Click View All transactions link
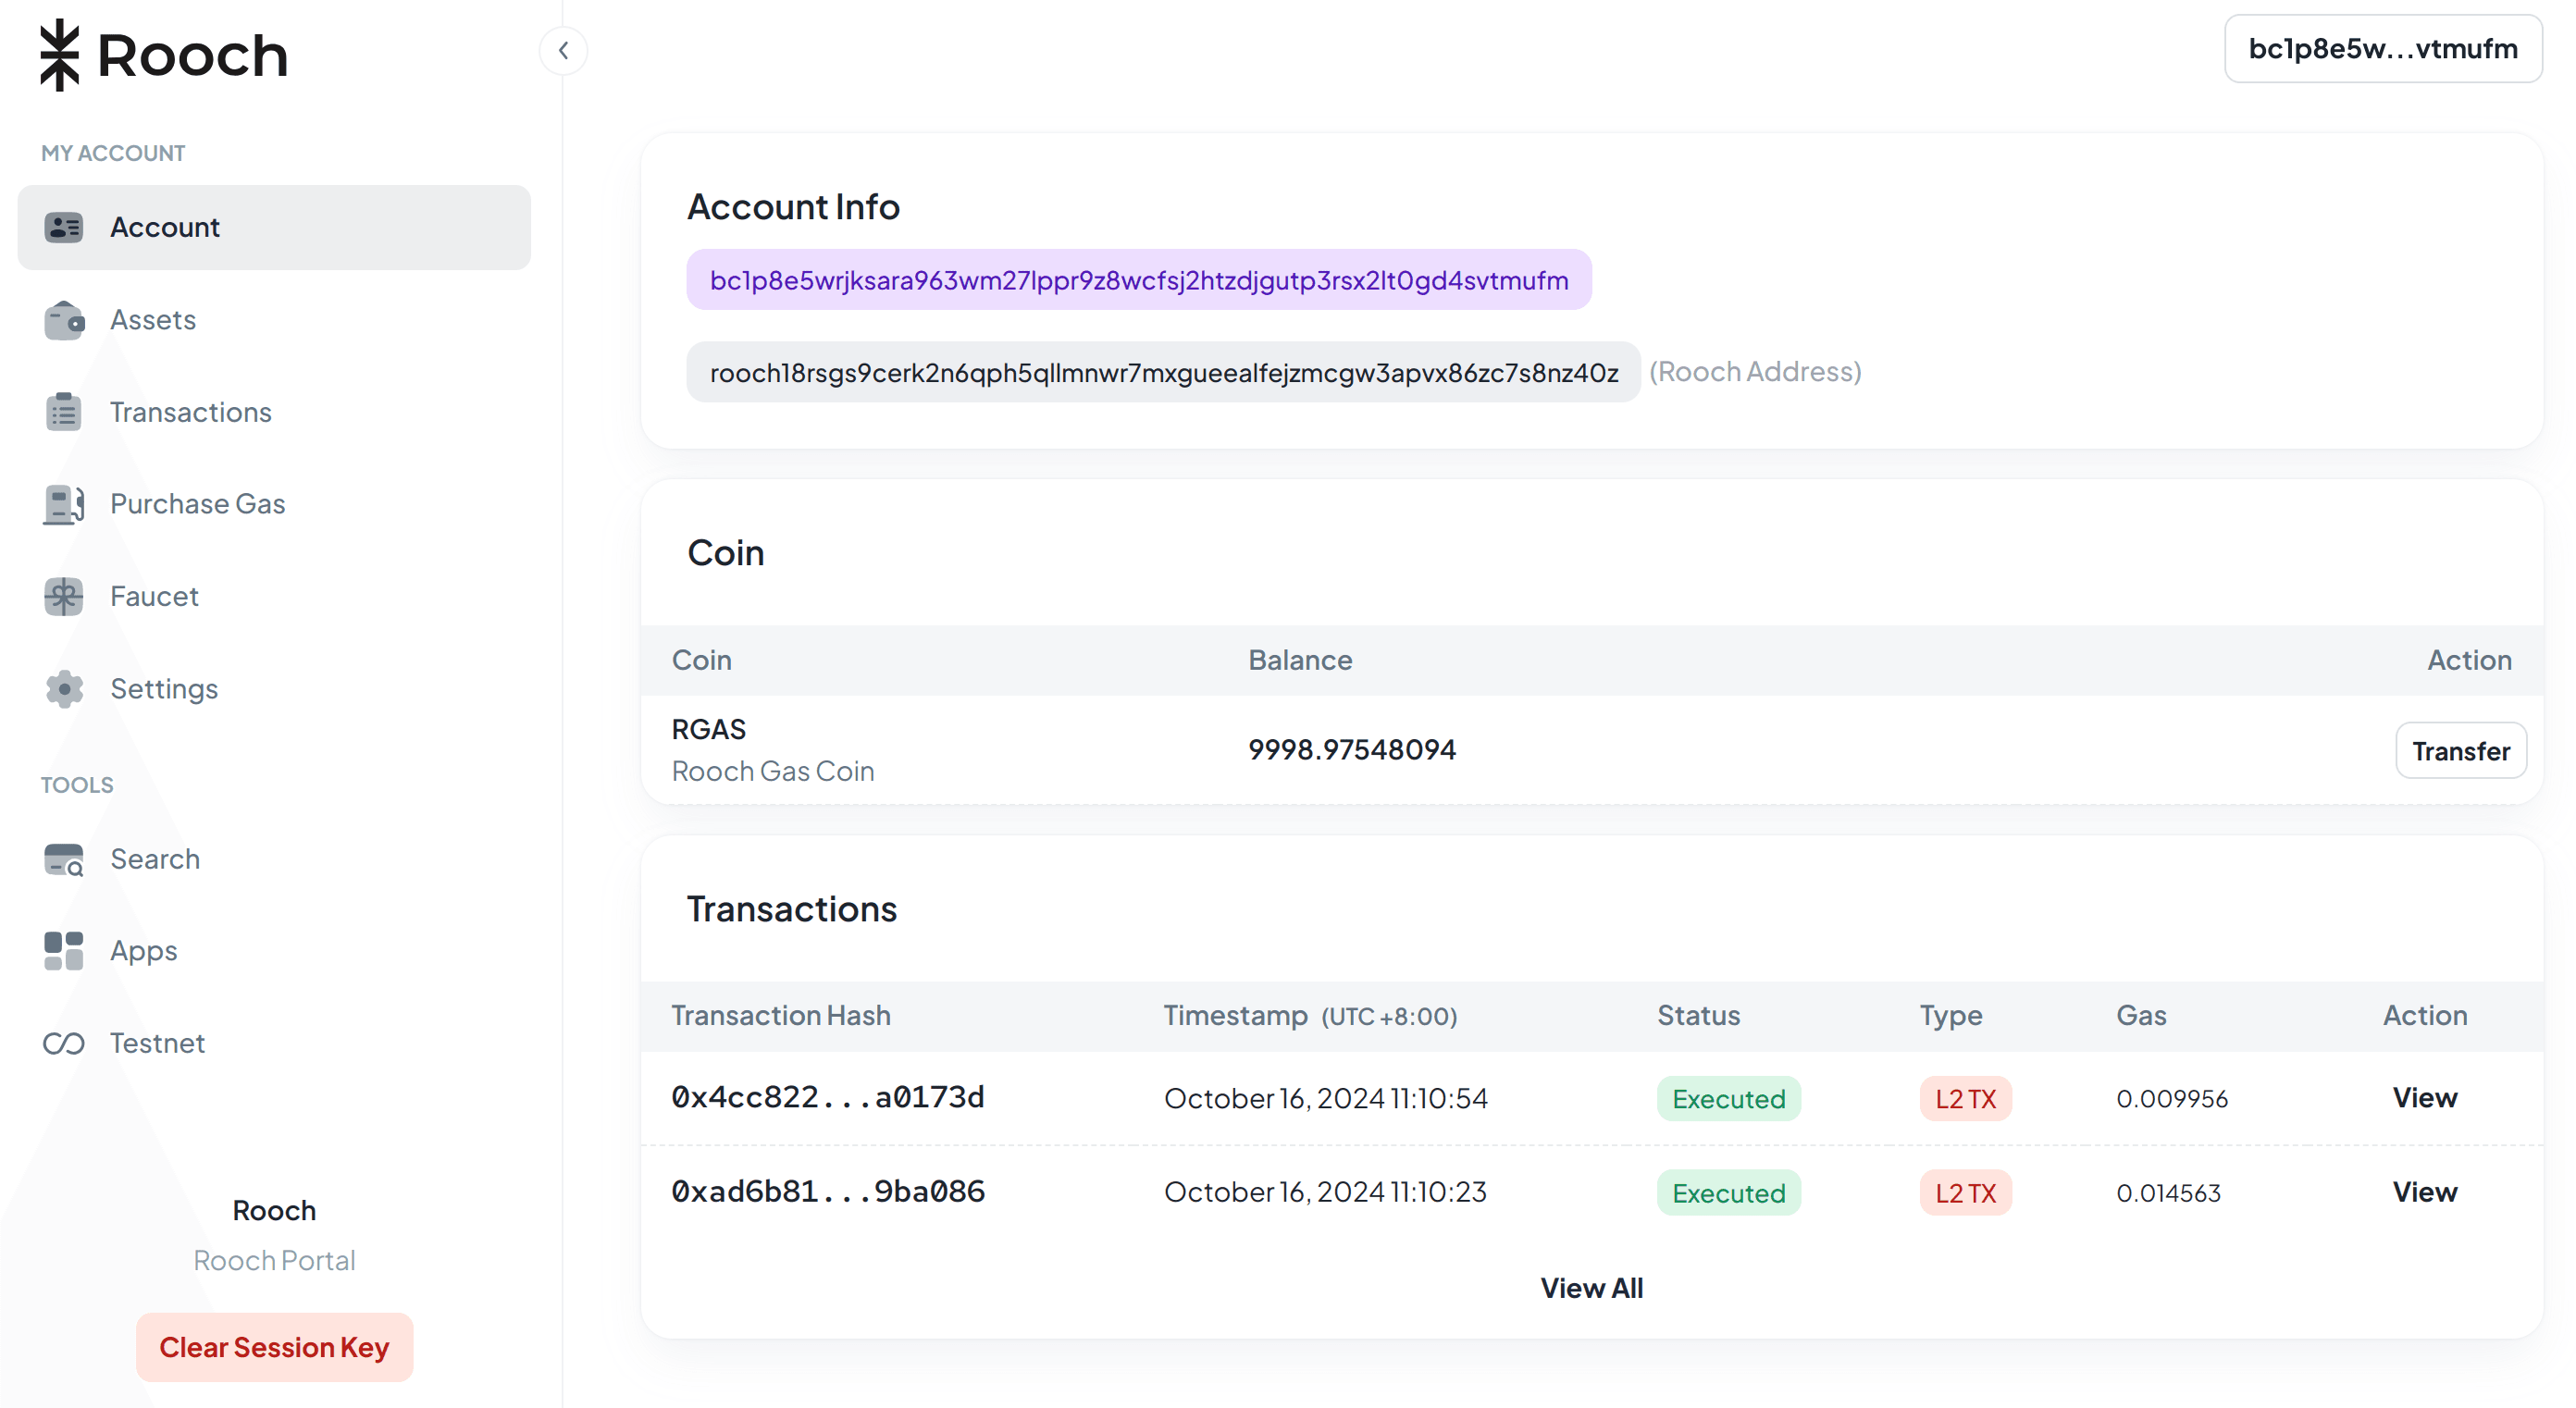This screenshot has width=2576, height=1408. click(1591, 1288)
